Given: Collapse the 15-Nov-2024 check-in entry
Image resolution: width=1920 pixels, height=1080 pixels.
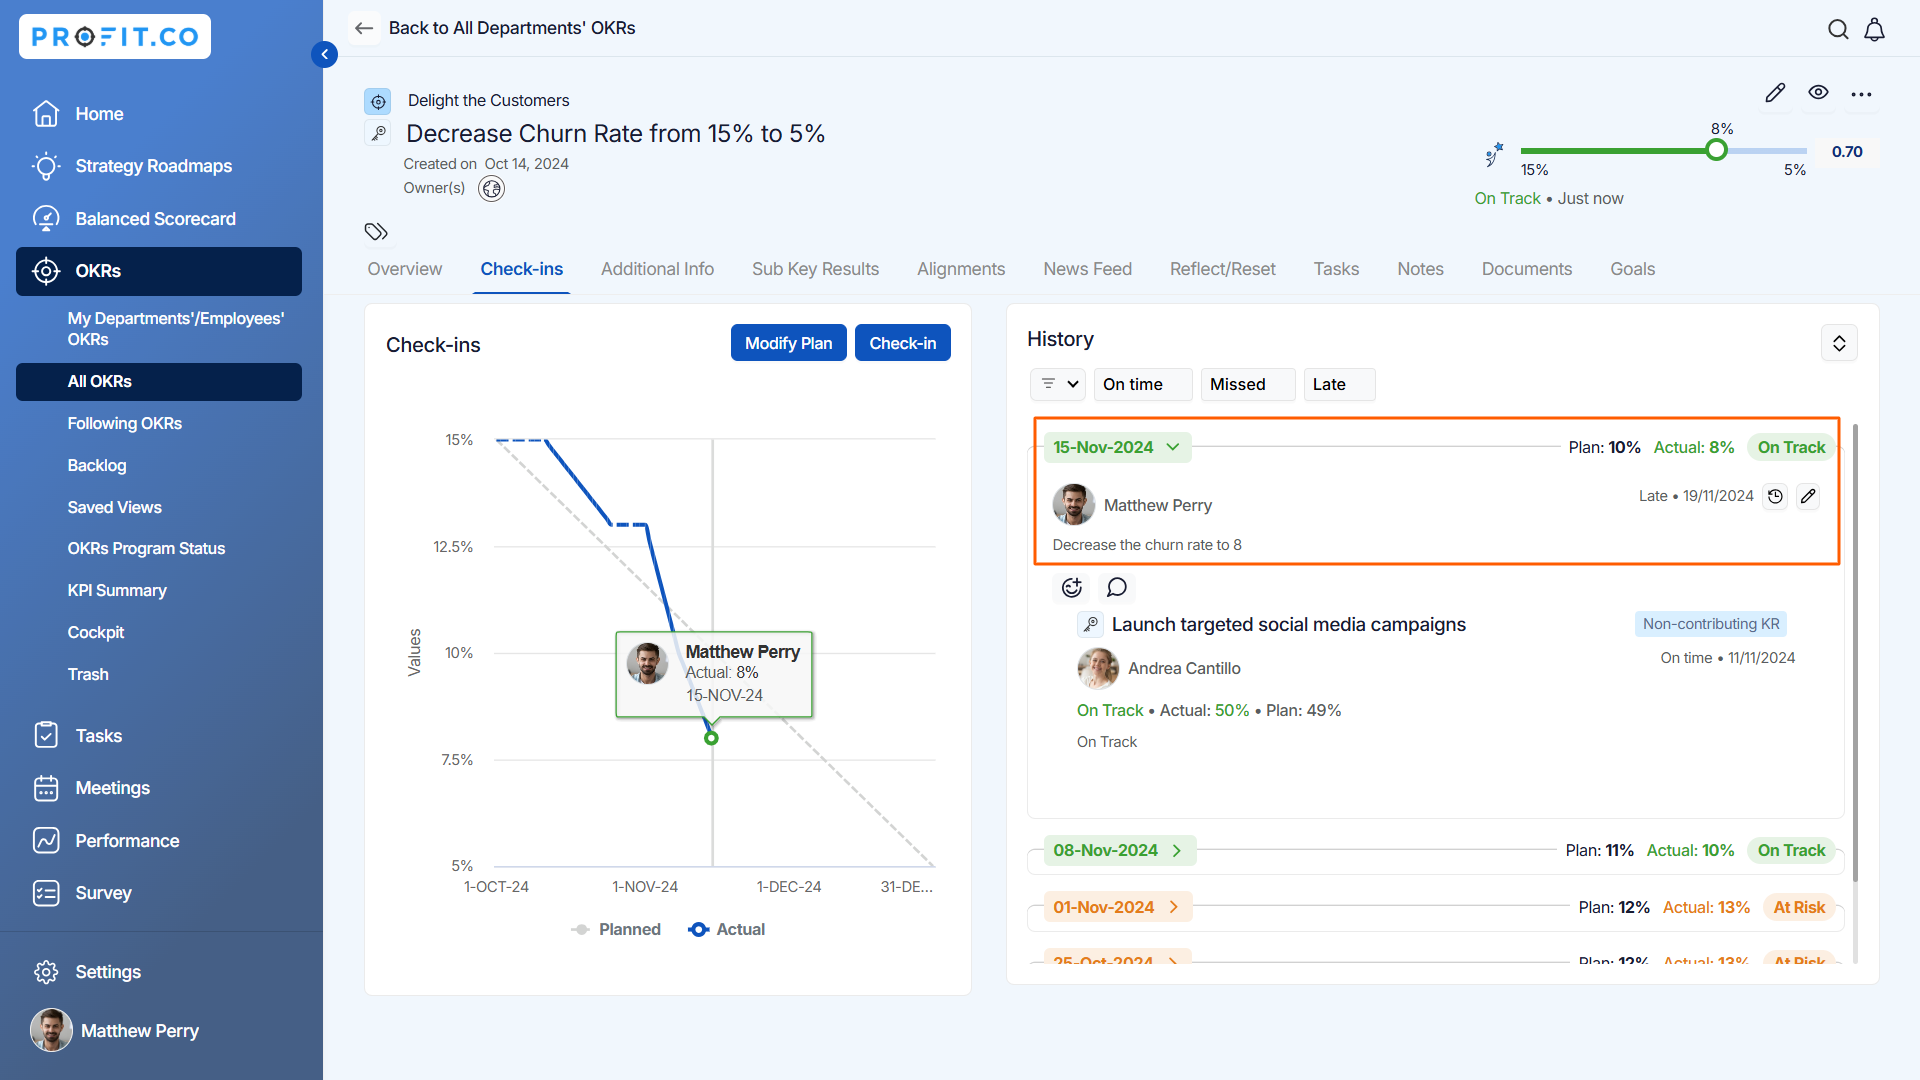Looking at the screenshot, I should click(x=1173, y=448).
